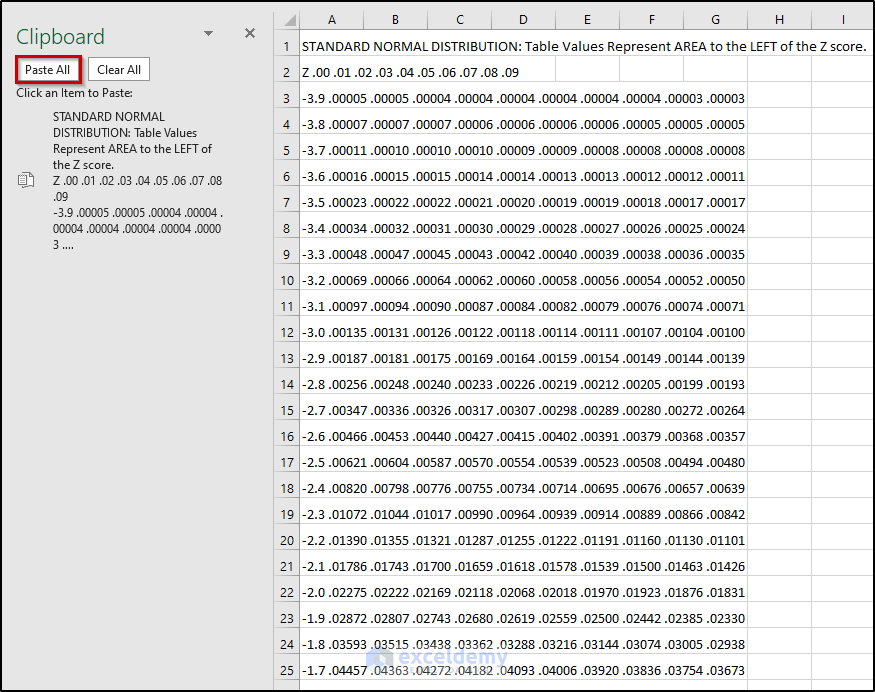Select row 3 header
875x692 pixels.
(287, 98)
